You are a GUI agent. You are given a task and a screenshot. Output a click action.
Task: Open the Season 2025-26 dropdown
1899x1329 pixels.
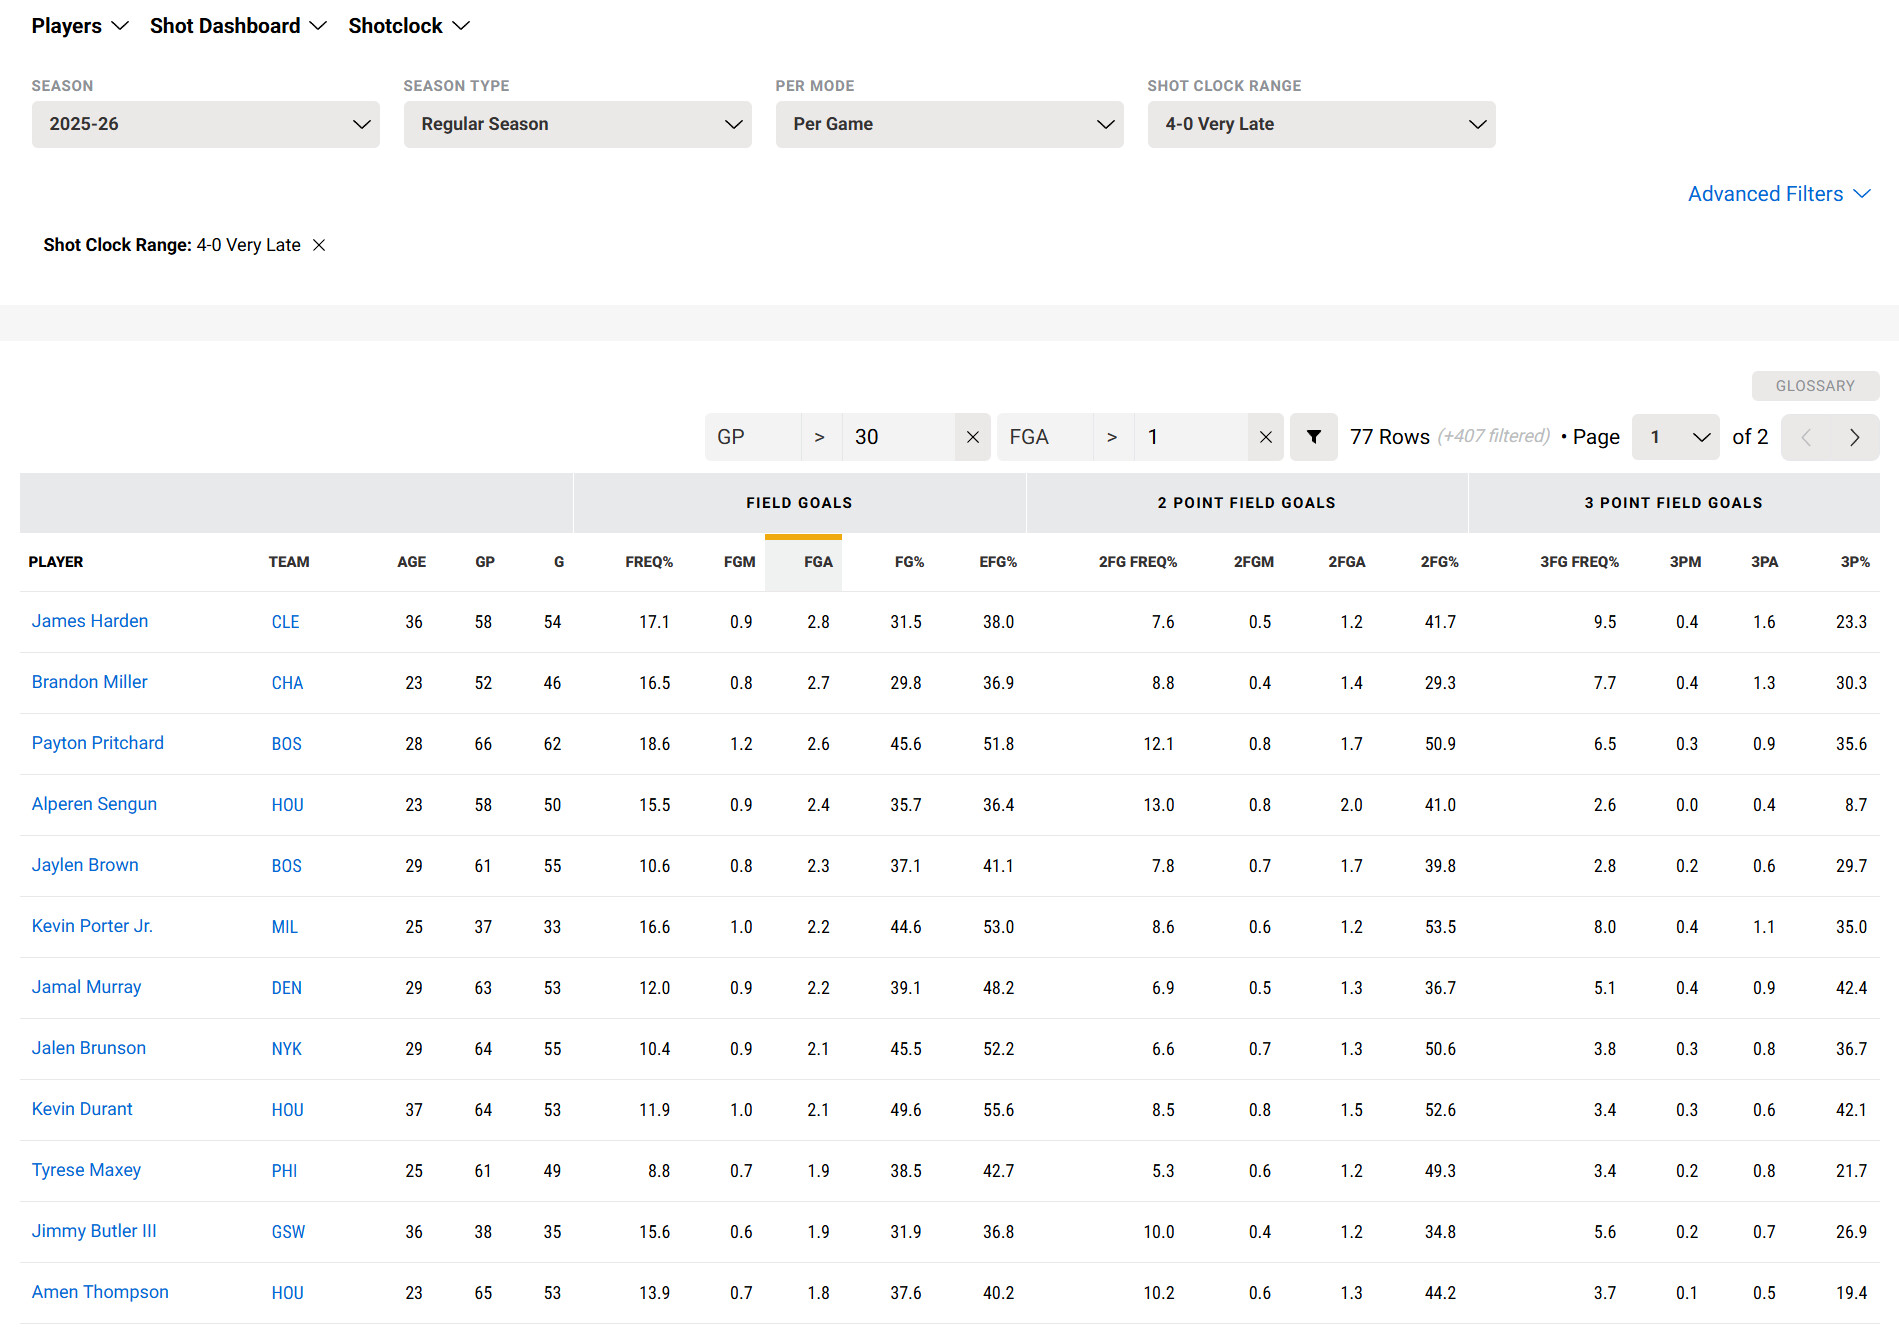click(x=205, y=124)
